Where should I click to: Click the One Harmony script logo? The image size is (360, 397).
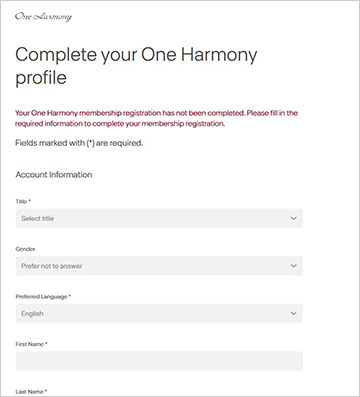click(43, 17)
